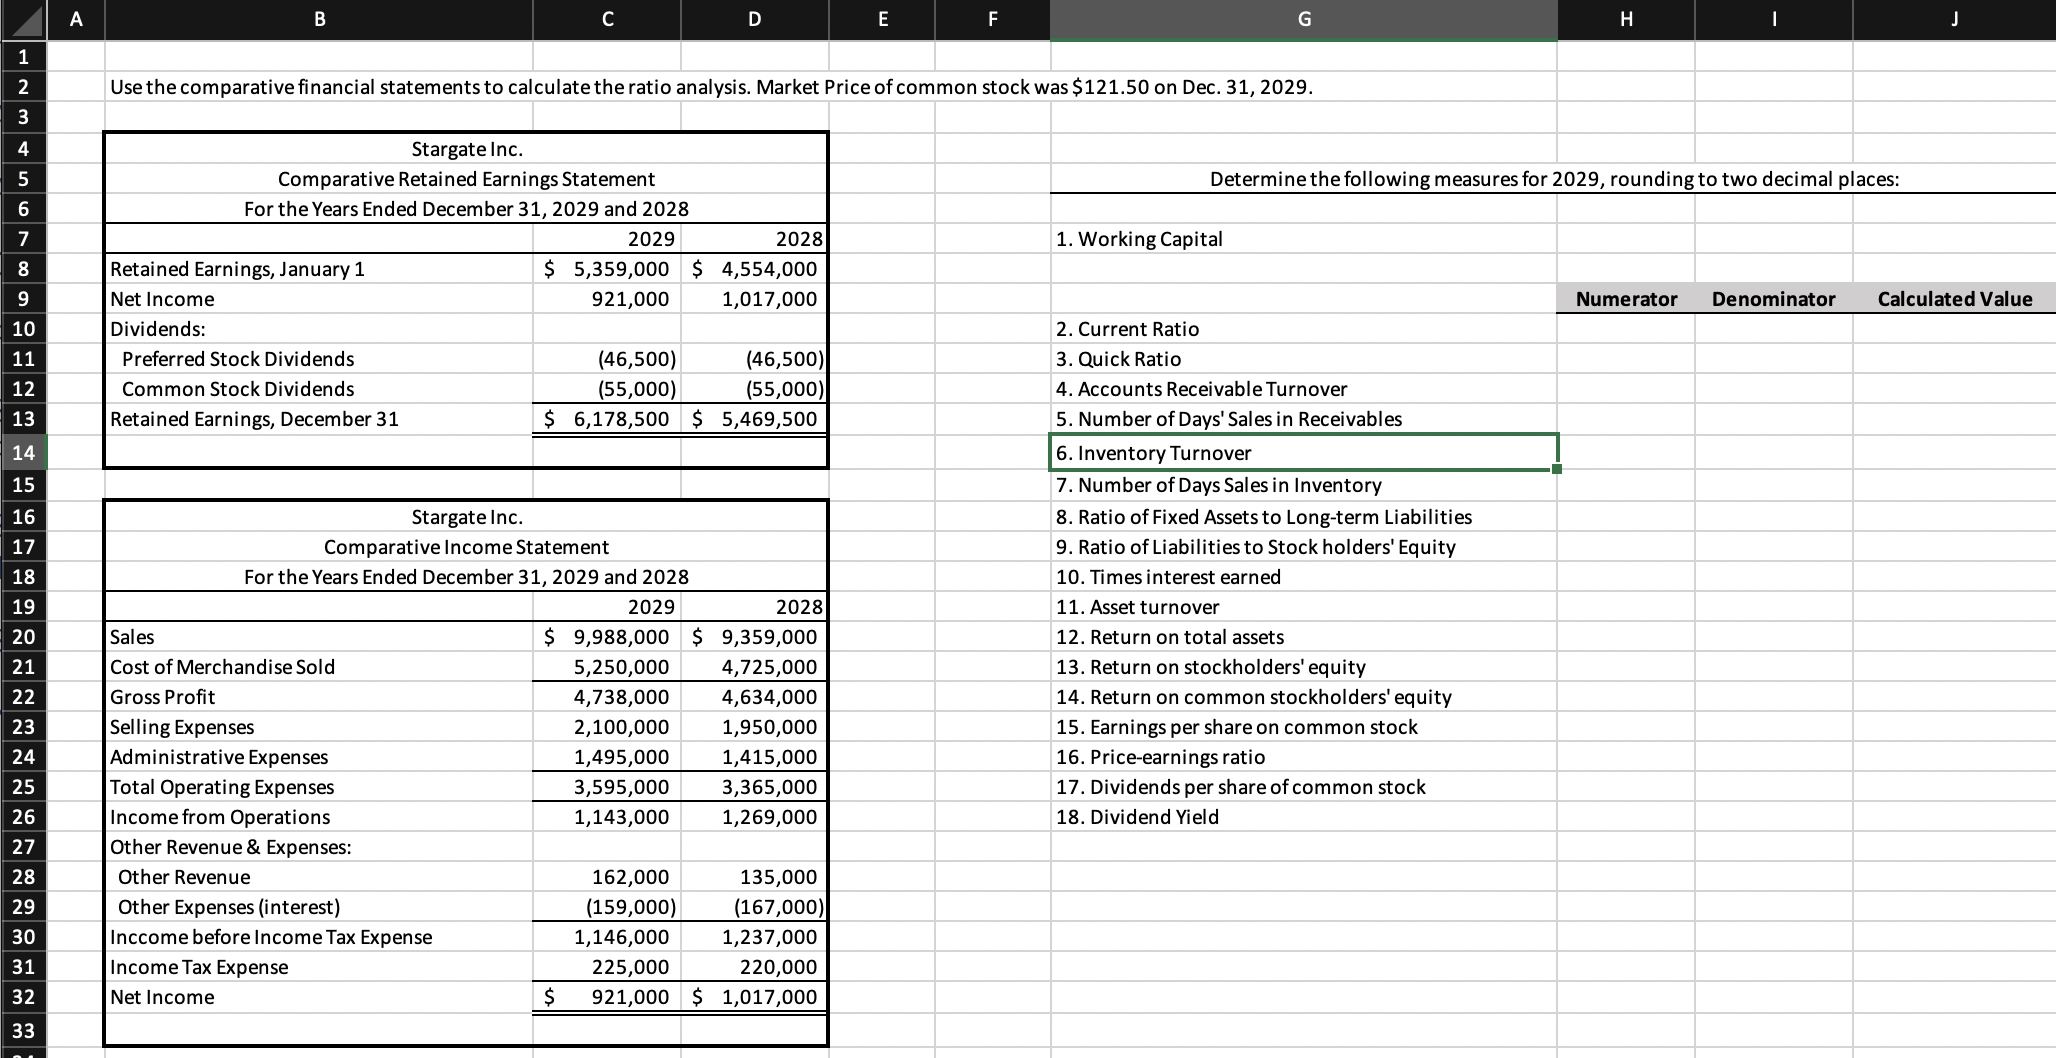Click the 'Numerator' header cell
2056x1058 pixels.
coord(1625,298)
